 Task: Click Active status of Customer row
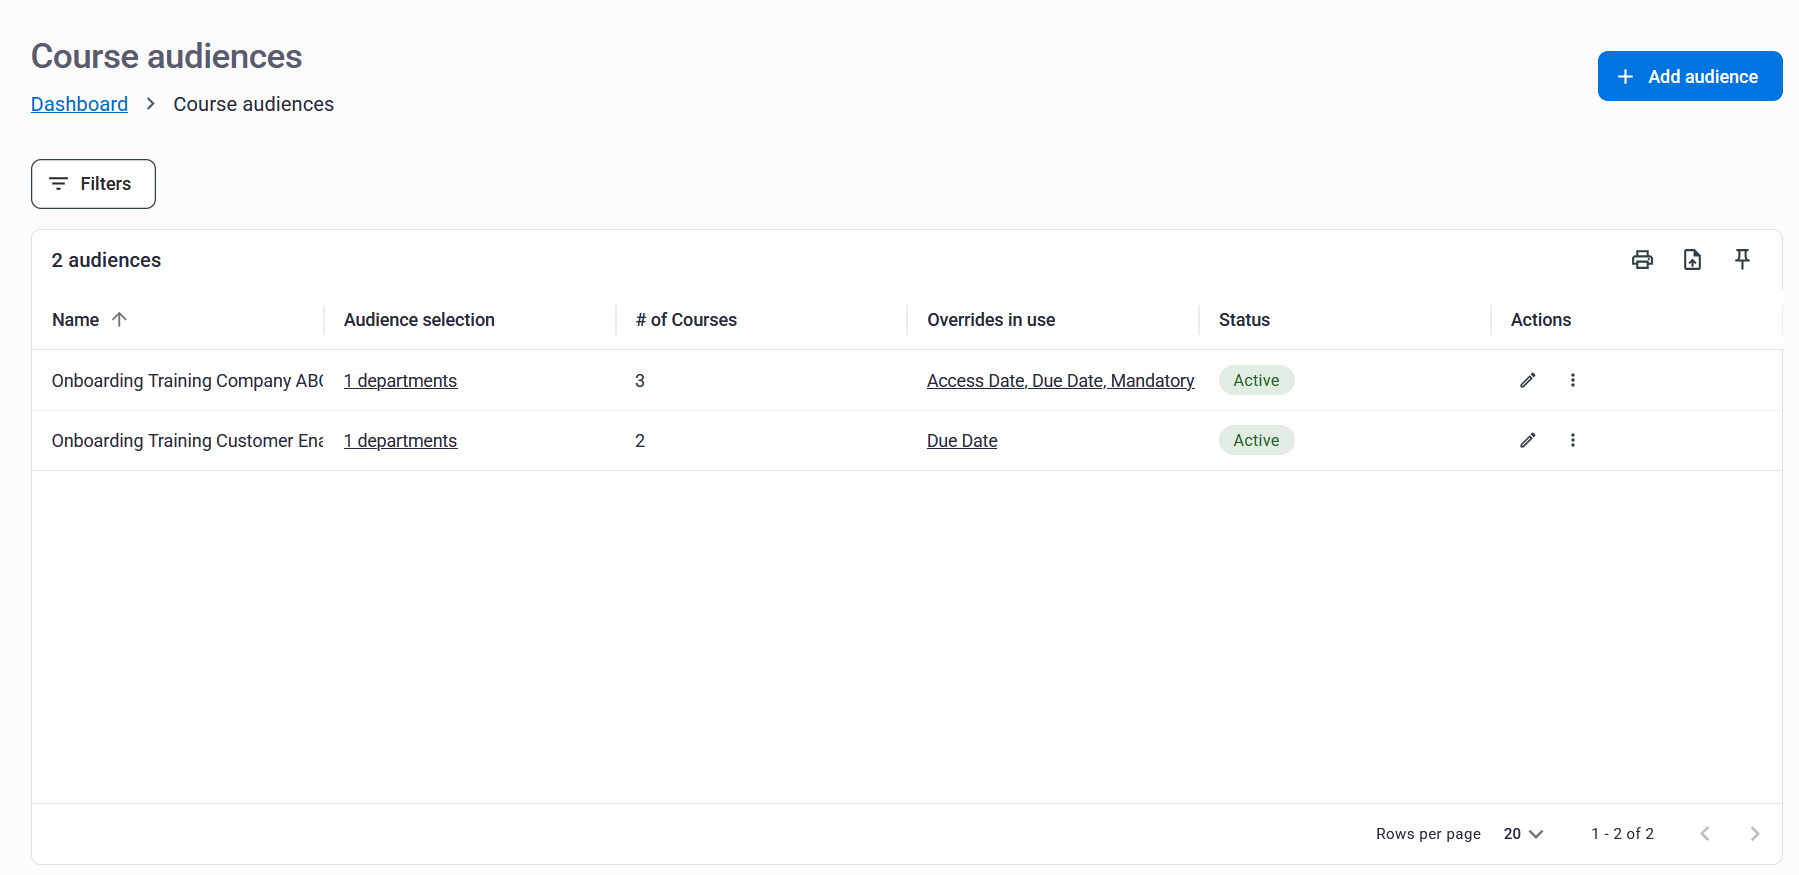(x=1256, y=440)
